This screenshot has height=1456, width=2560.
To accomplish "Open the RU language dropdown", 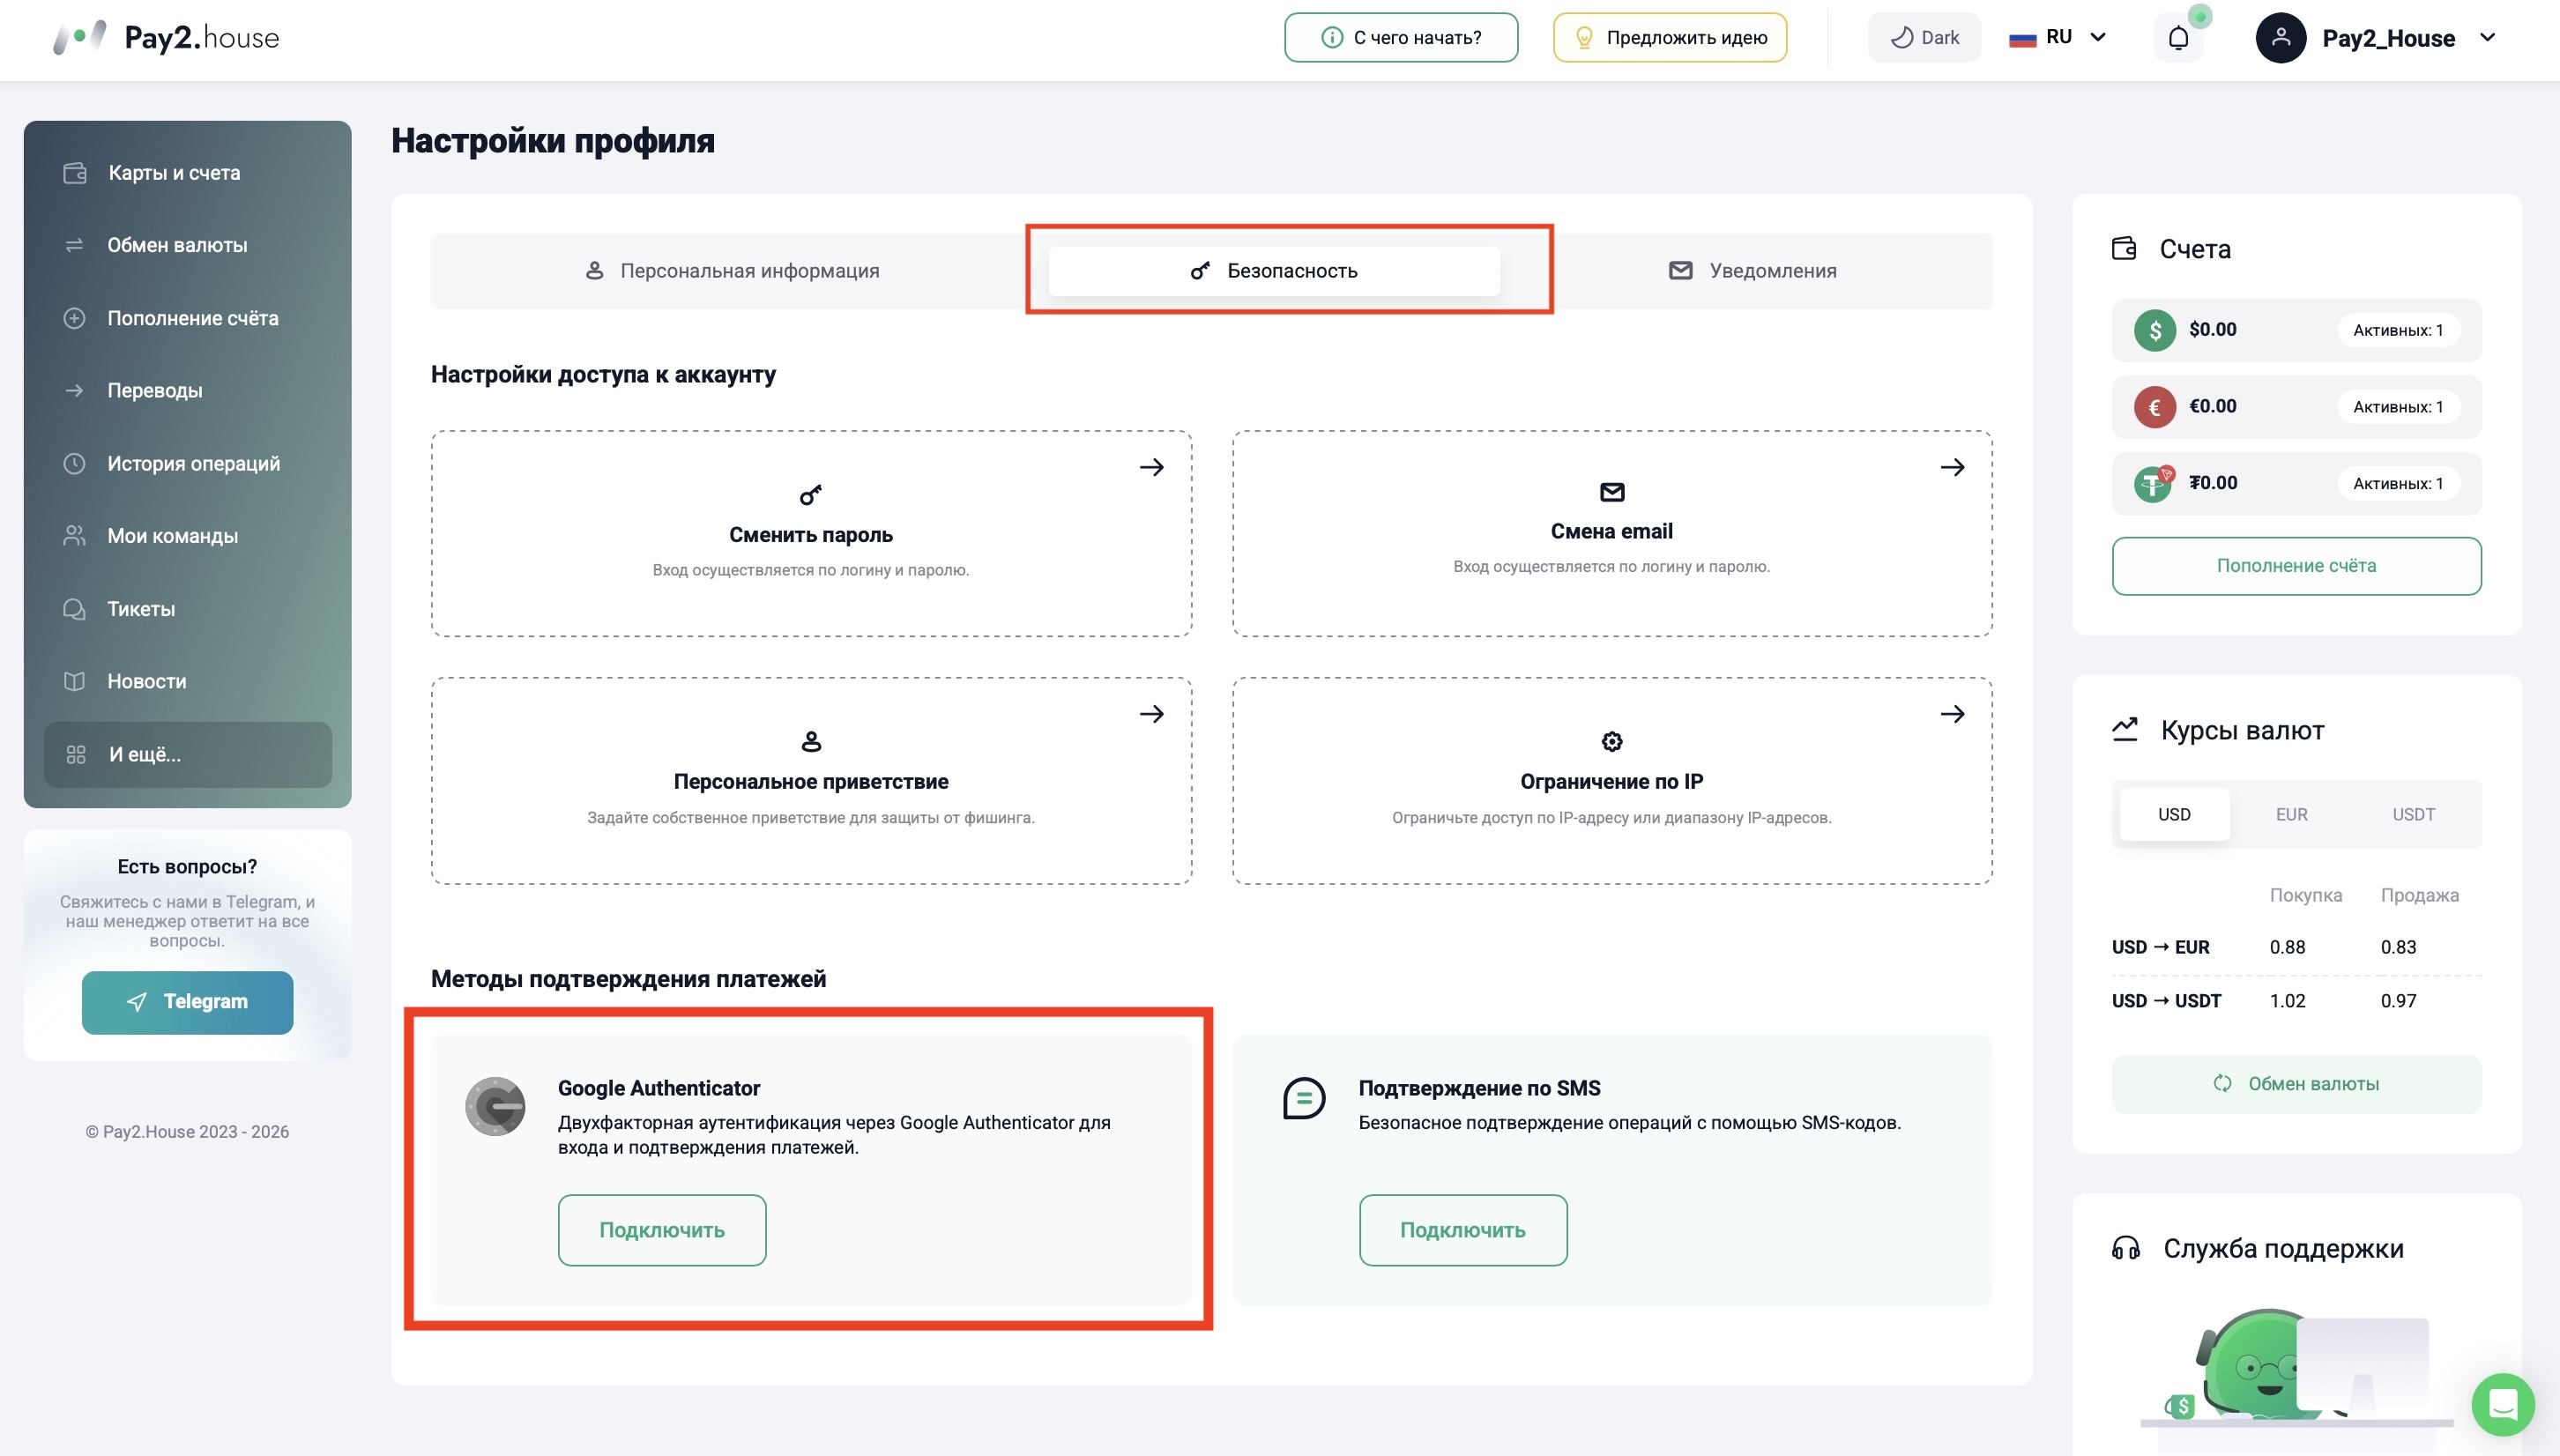I will (2058, 38).
